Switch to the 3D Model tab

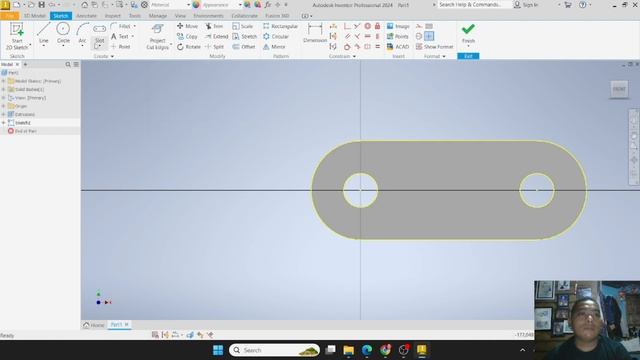tap(34, 16)
